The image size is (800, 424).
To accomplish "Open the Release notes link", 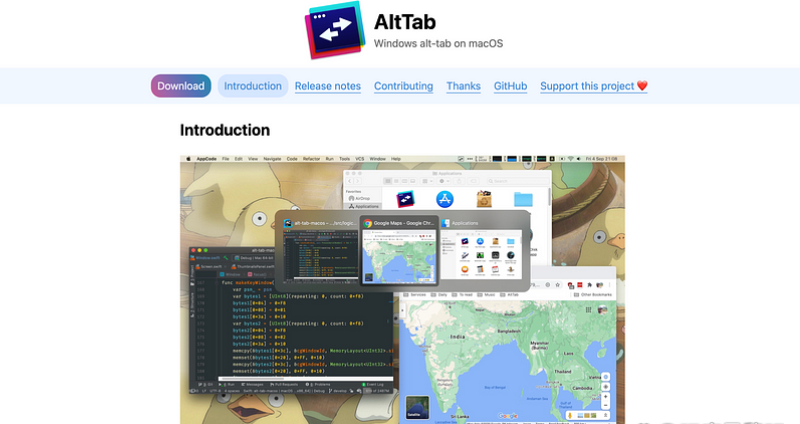I will point(328,86).
